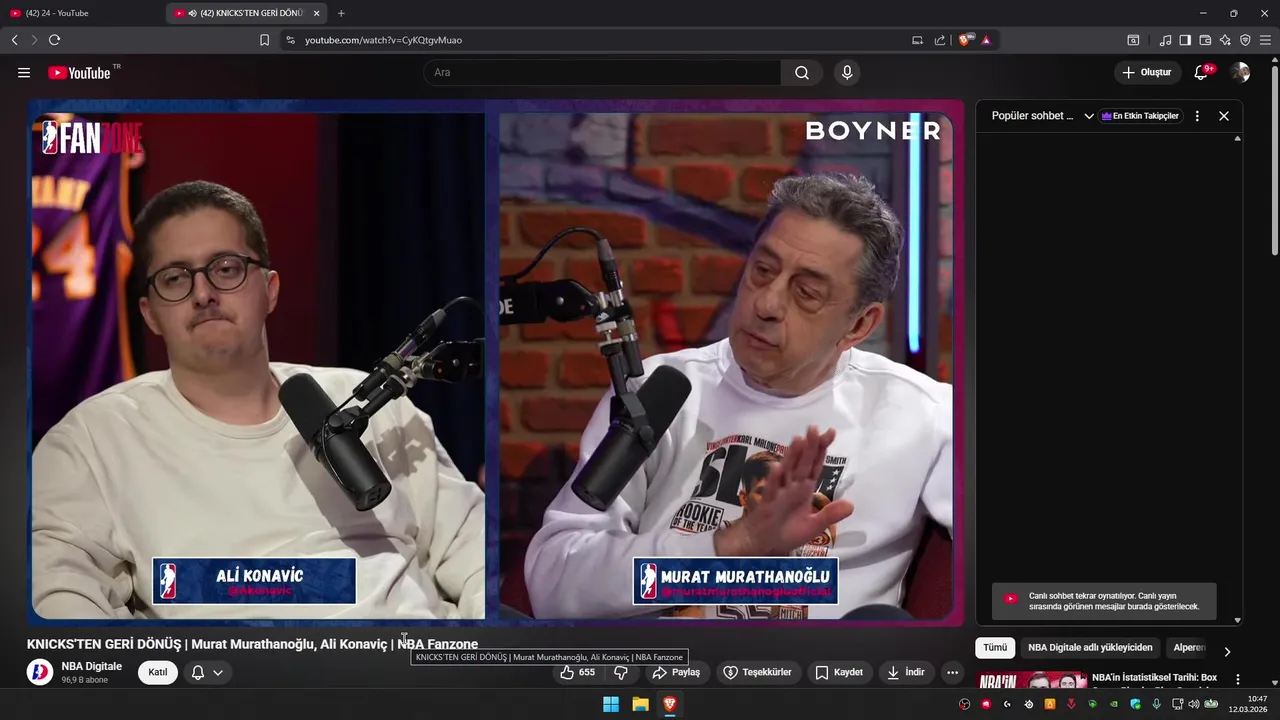This screenshot has width=1280, height=720.
Task: Open the NBA'in İstatistiksel Tarihi thumbnail
Action: 1031,680
